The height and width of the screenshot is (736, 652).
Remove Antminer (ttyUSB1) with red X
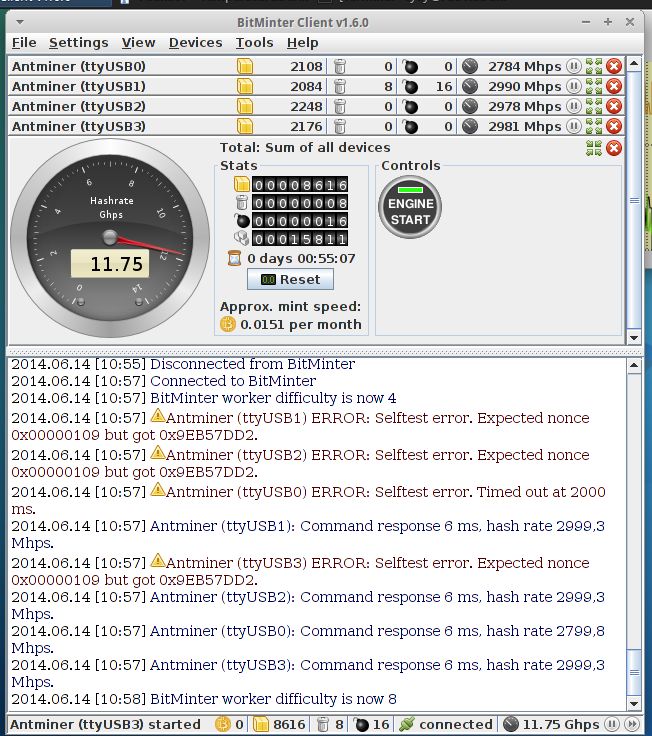coord(614,86)
